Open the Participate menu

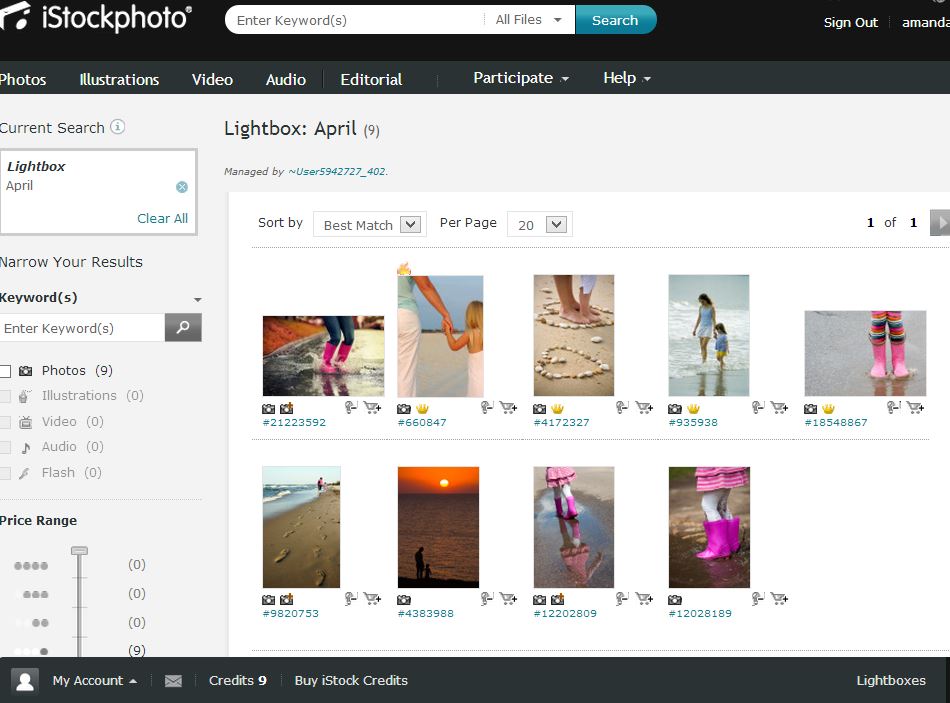tap(521, 78)
